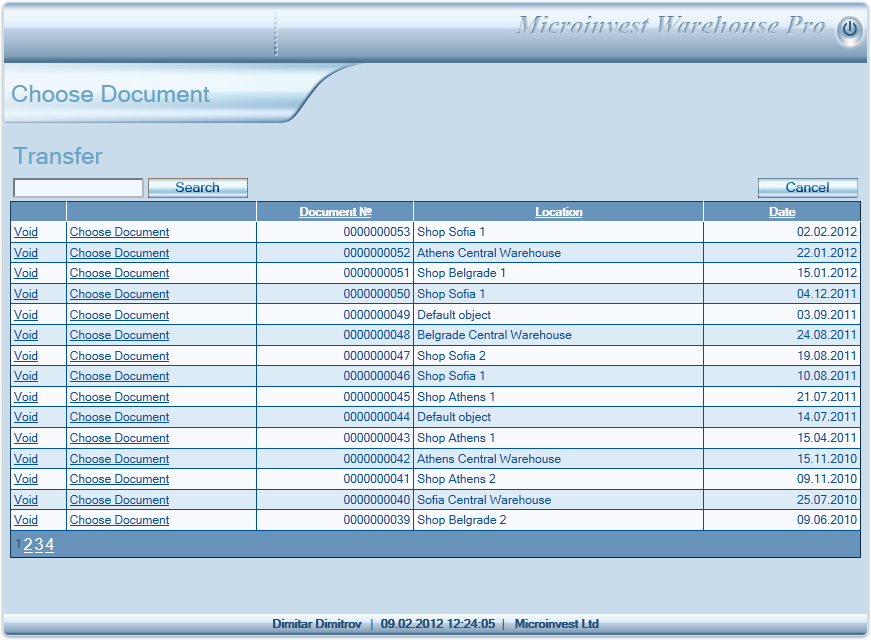Click the date 22.01.2012 cell
Image resolution: width=871 pixels, height=640 pixels.
[782, 253]
